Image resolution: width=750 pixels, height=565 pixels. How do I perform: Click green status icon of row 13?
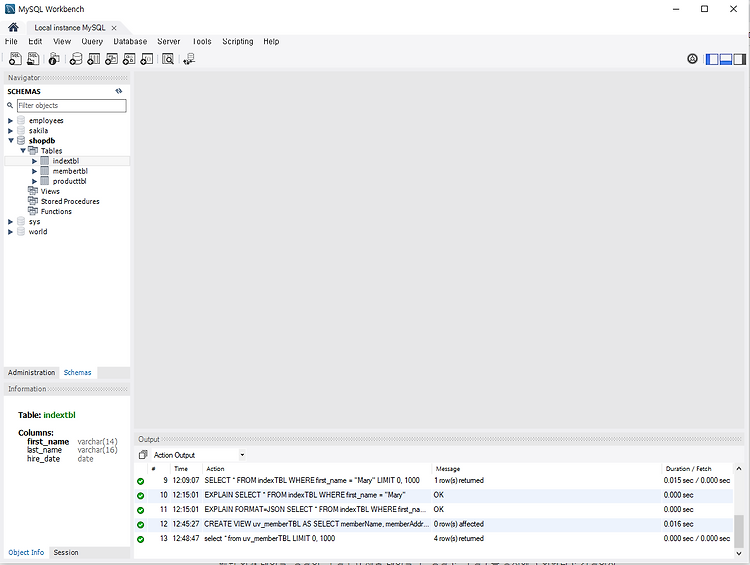[140, 539]
